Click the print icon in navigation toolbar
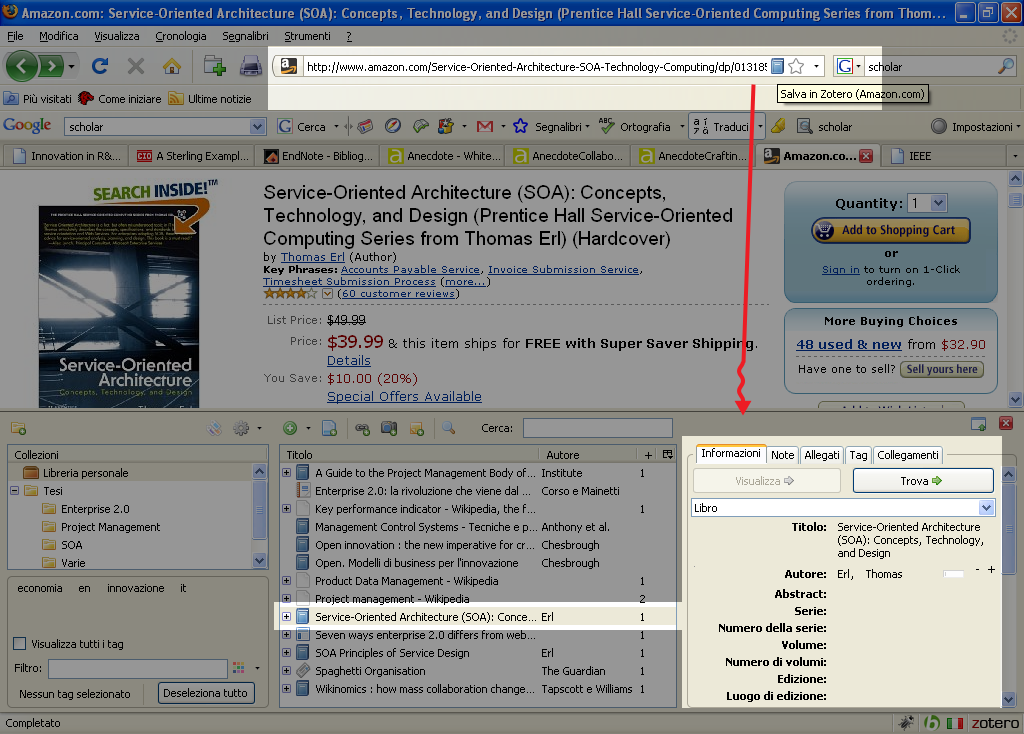This screenshot has width=1024, height=734. point(251,66)
